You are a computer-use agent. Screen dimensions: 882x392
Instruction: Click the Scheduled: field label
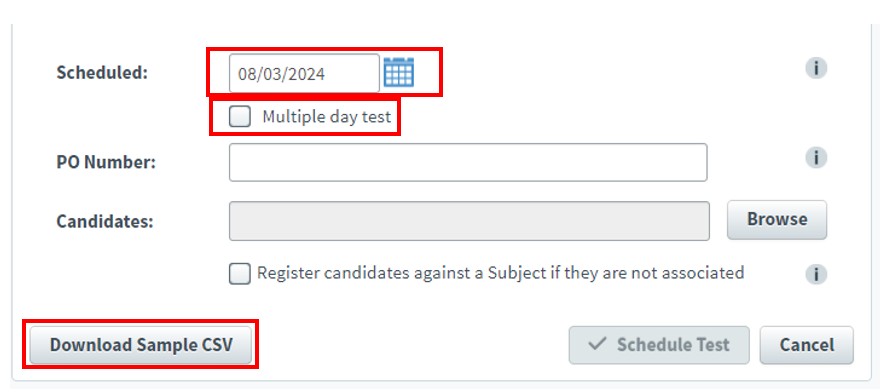(x=102, y=73)
